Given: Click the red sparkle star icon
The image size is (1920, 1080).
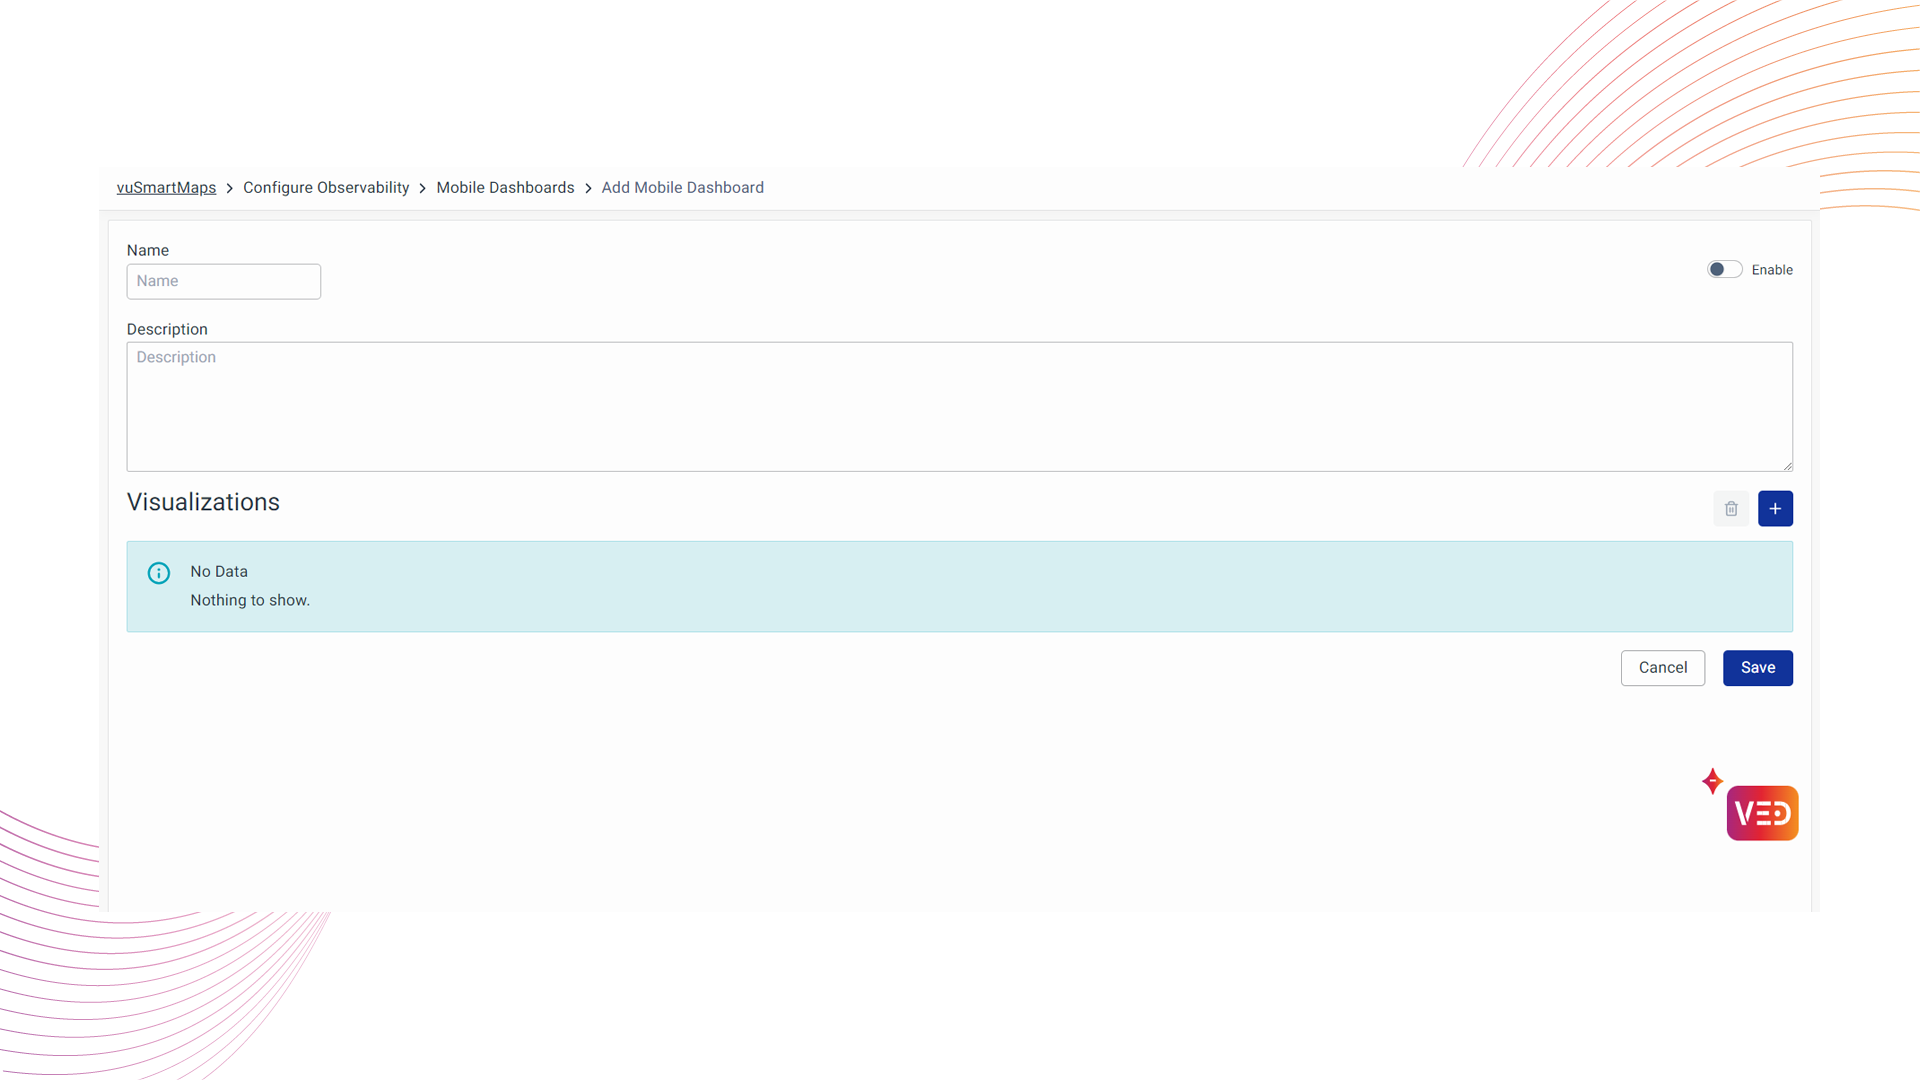Looking at the screenshot, I should [1712, 781].
